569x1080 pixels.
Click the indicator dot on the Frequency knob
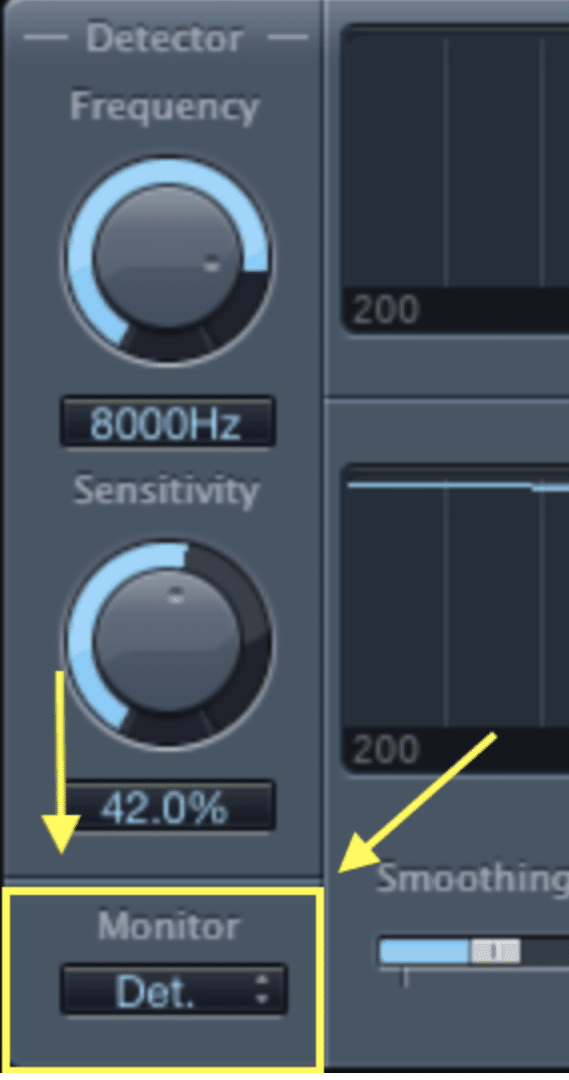212,263
